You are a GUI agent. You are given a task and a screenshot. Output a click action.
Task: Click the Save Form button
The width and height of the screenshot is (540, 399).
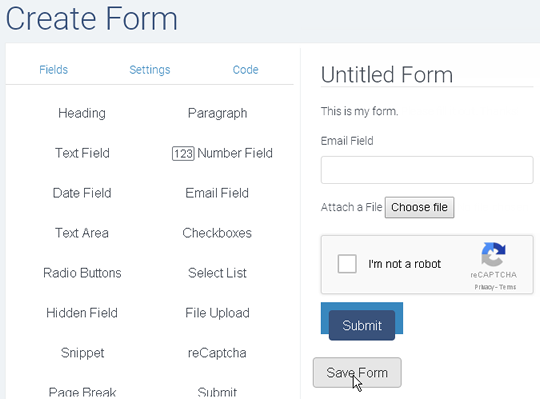coord(357,372)
